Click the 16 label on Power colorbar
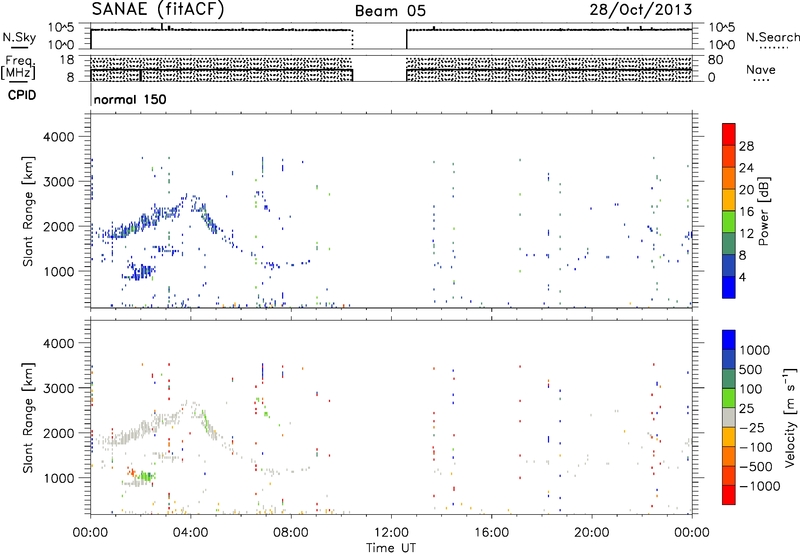800x554 pixels. 746,212
